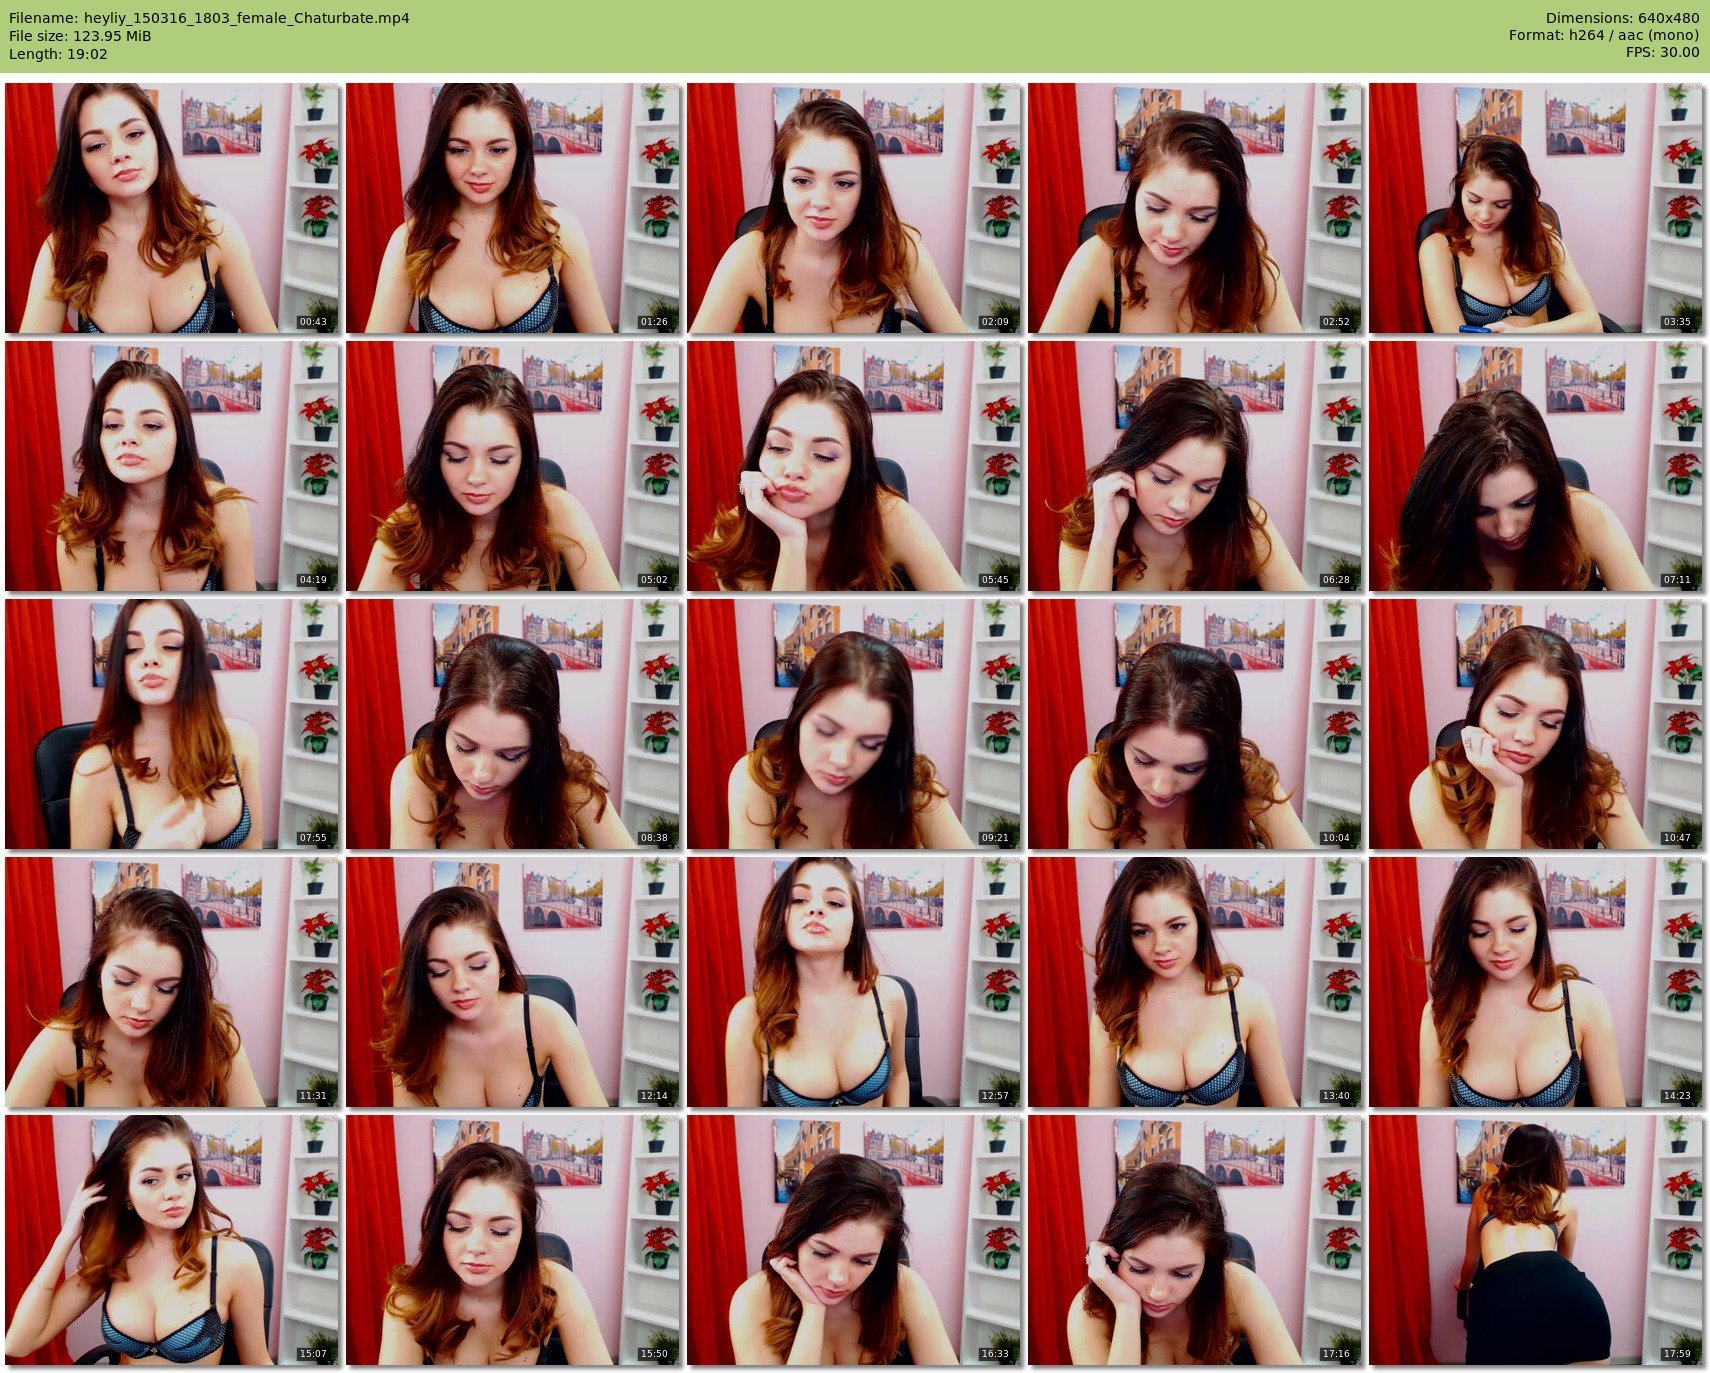Select the frame labeled 15:07
This screenshot has width=1710, height=1373.
tap(172, 1240)
